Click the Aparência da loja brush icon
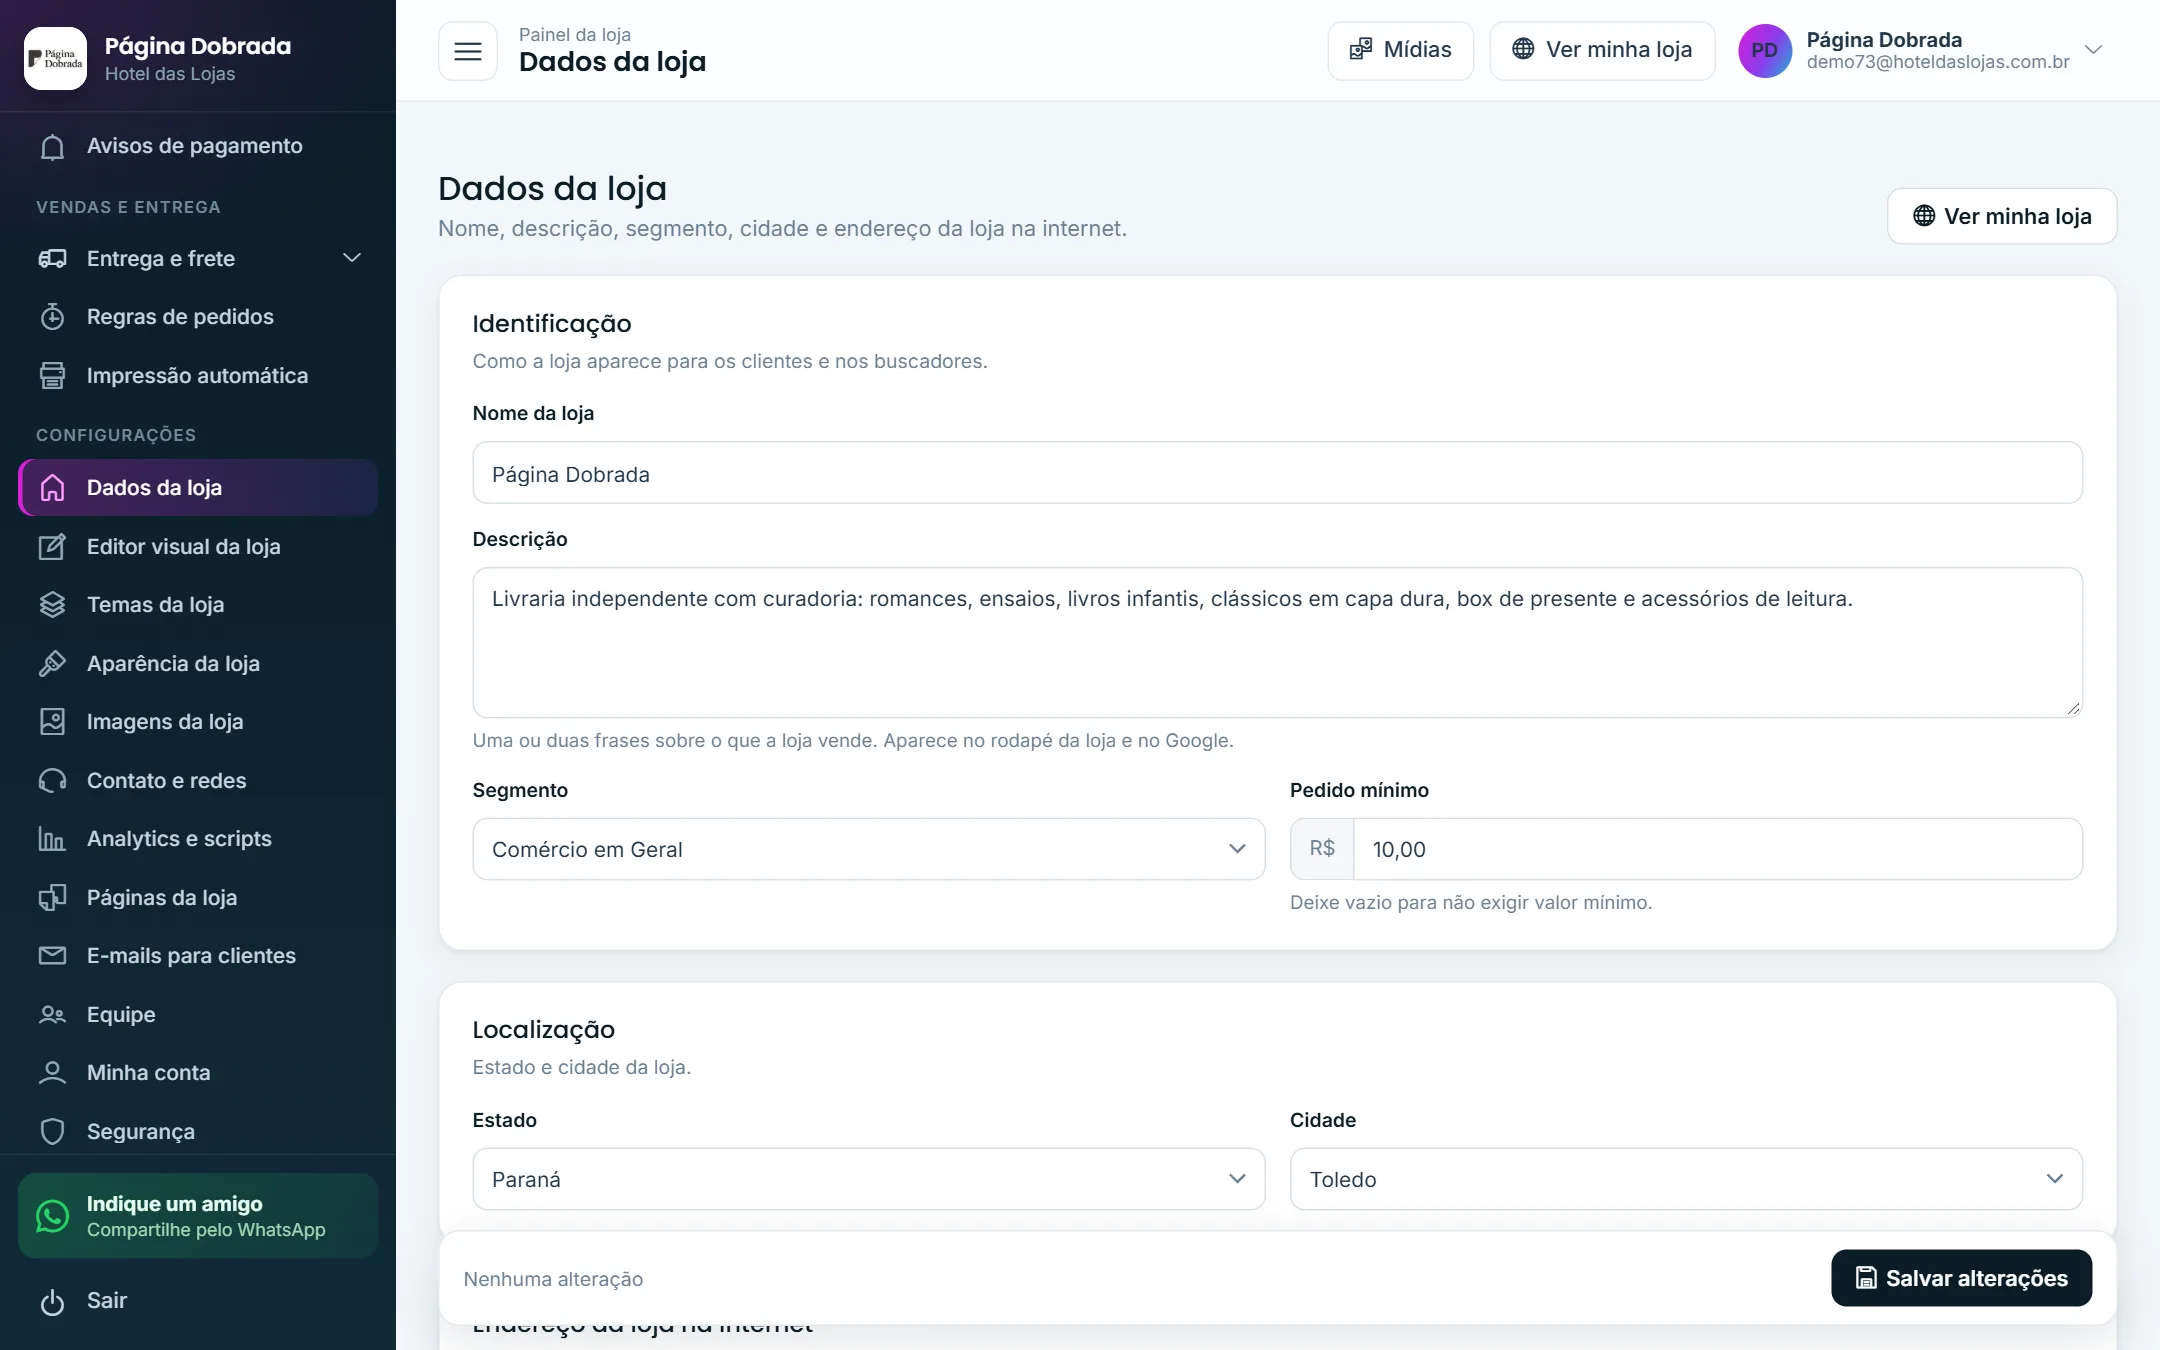 [52, 664]
